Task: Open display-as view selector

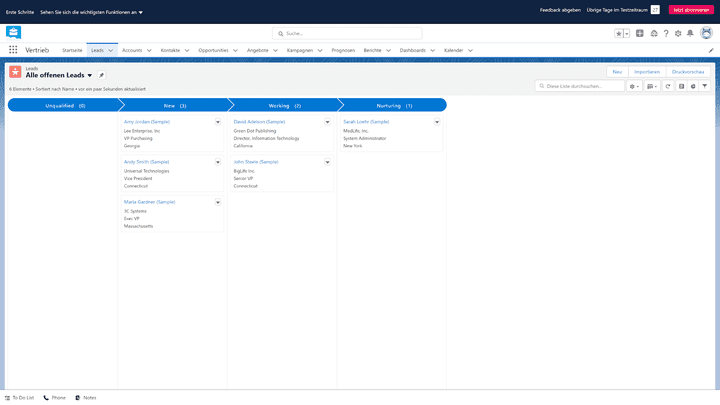Action: (x=652, y=86)
